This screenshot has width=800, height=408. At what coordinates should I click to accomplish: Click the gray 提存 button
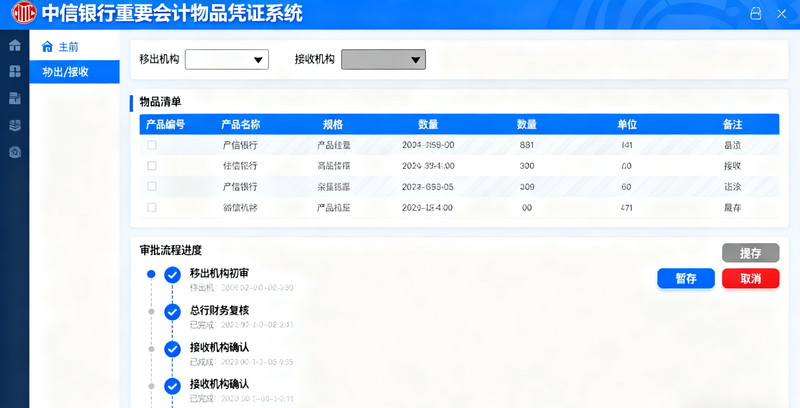(x=751, y=253)
